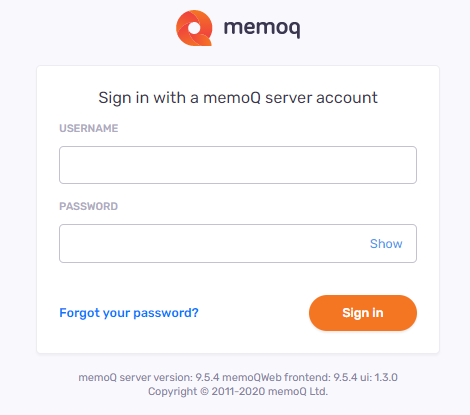Click the word account in the heading
This screenshot has width=470, height=415.
coord(347,98)
